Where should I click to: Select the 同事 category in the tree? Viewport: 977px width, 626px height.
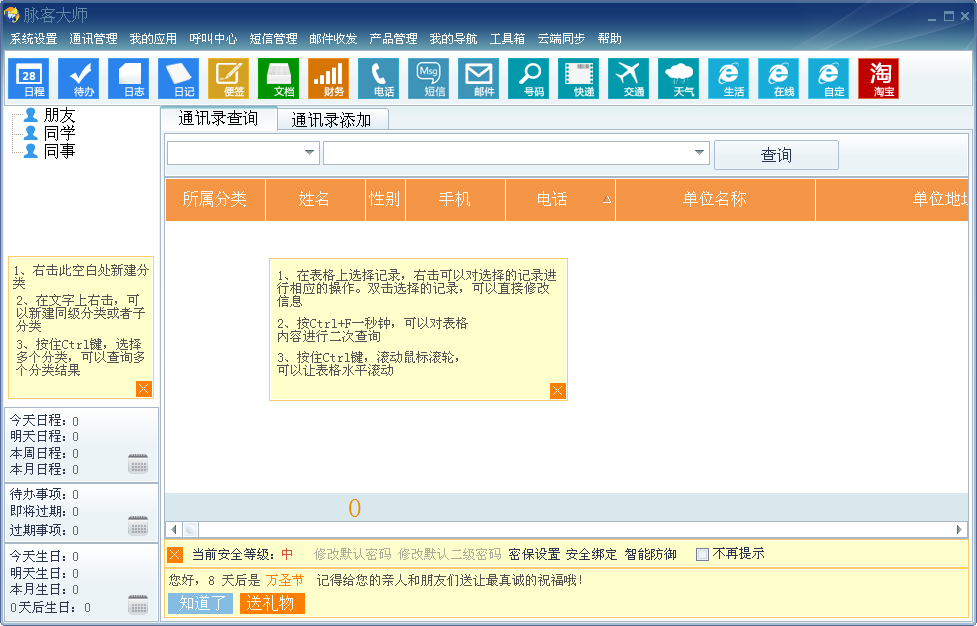(x=59, y=151)
